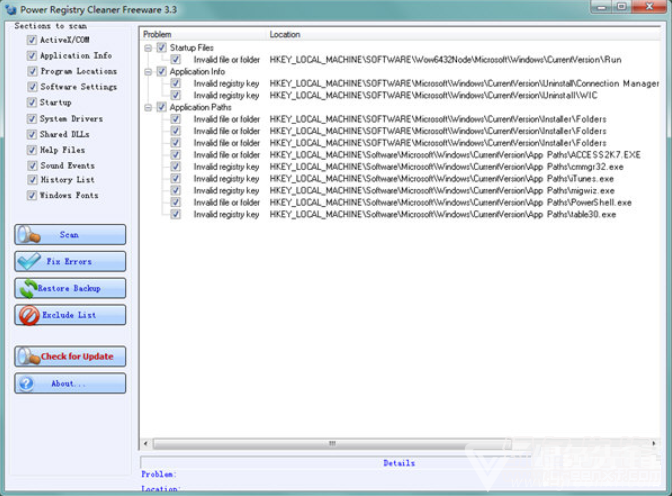Uncheck the Application Info group checkbox in results
Viewport: 672px width, 496px height.
tap(162, 72)
